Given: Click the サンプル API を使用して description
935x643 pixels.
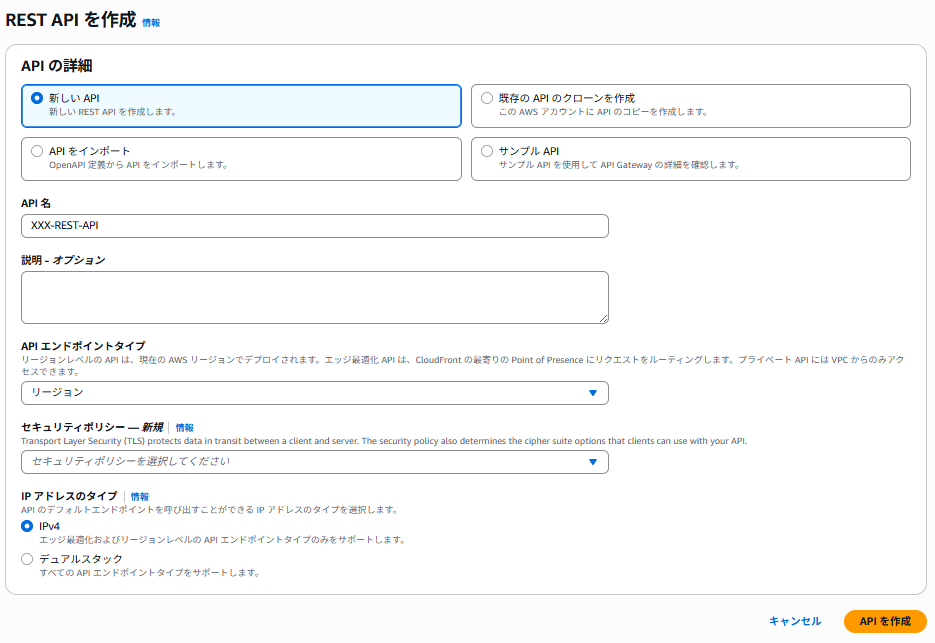Looking at the screenshot, I should tap(619, 165).
